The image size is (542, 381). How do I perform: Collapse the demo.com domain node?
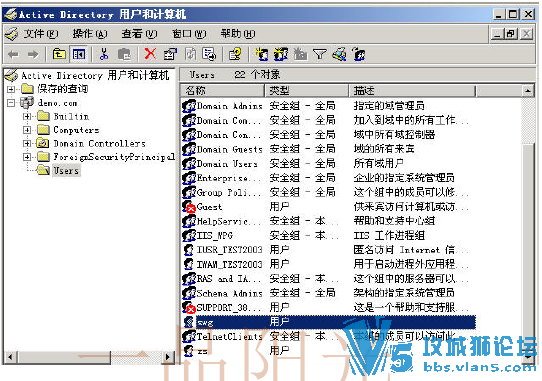(11, 103)
